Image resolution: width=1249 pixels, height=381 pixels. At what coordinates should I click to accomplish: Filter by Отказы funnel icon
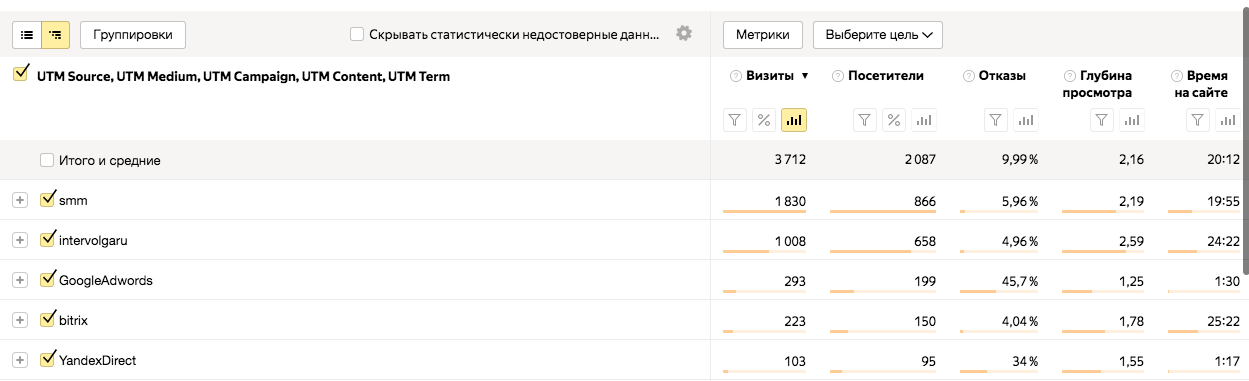pos(996,120)
